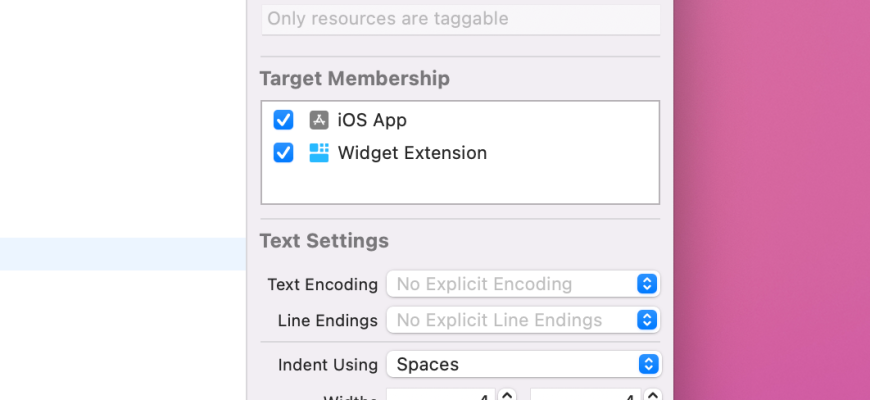The width and height of the screenshot is (870, 400).
Task: Click the left width field's stepper
Action: coord(507,396)
